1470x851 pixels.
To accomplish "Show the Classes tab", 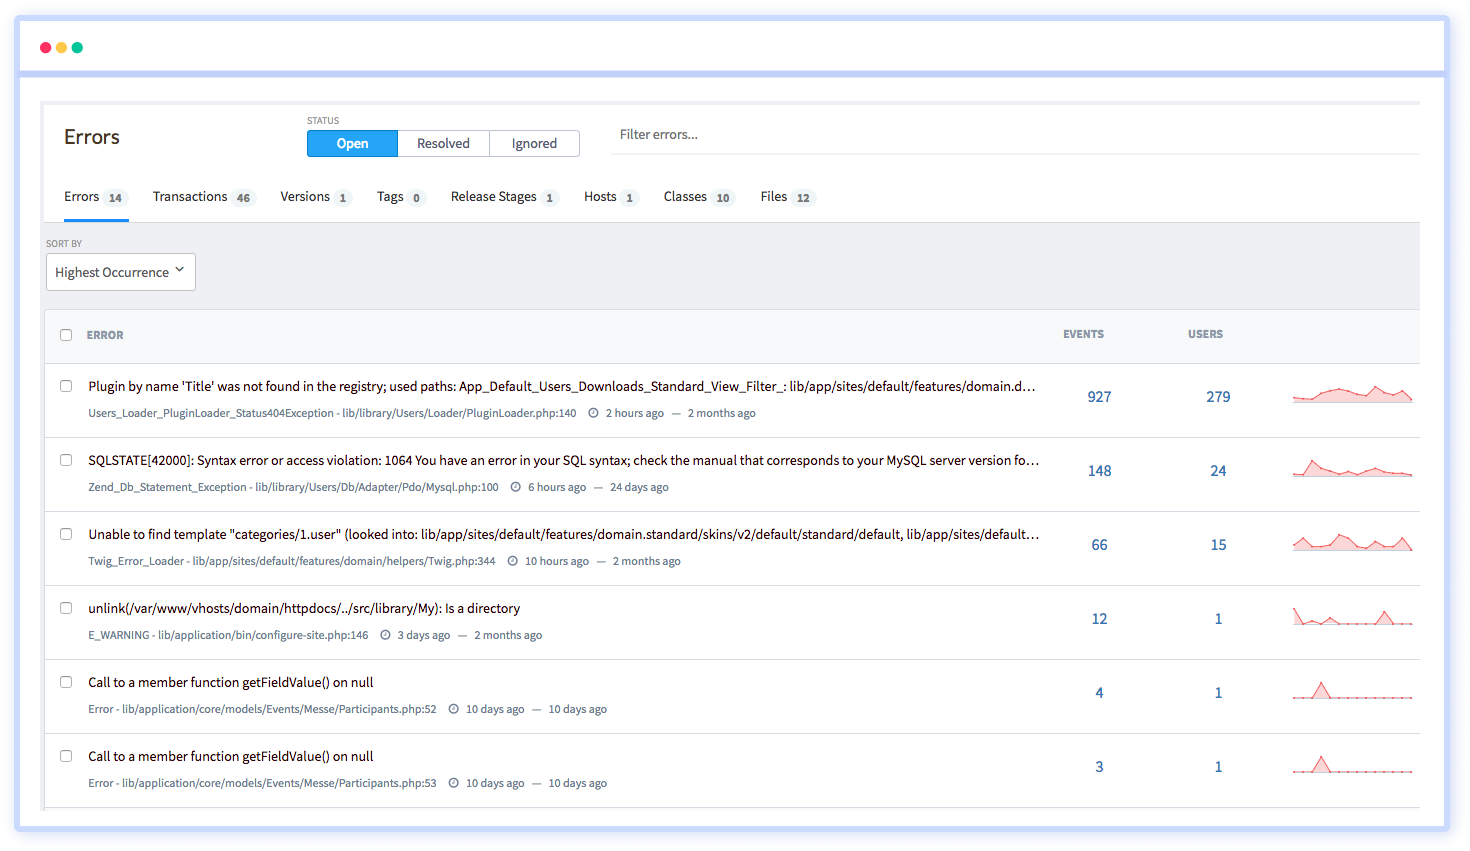I will pos(685,197).
